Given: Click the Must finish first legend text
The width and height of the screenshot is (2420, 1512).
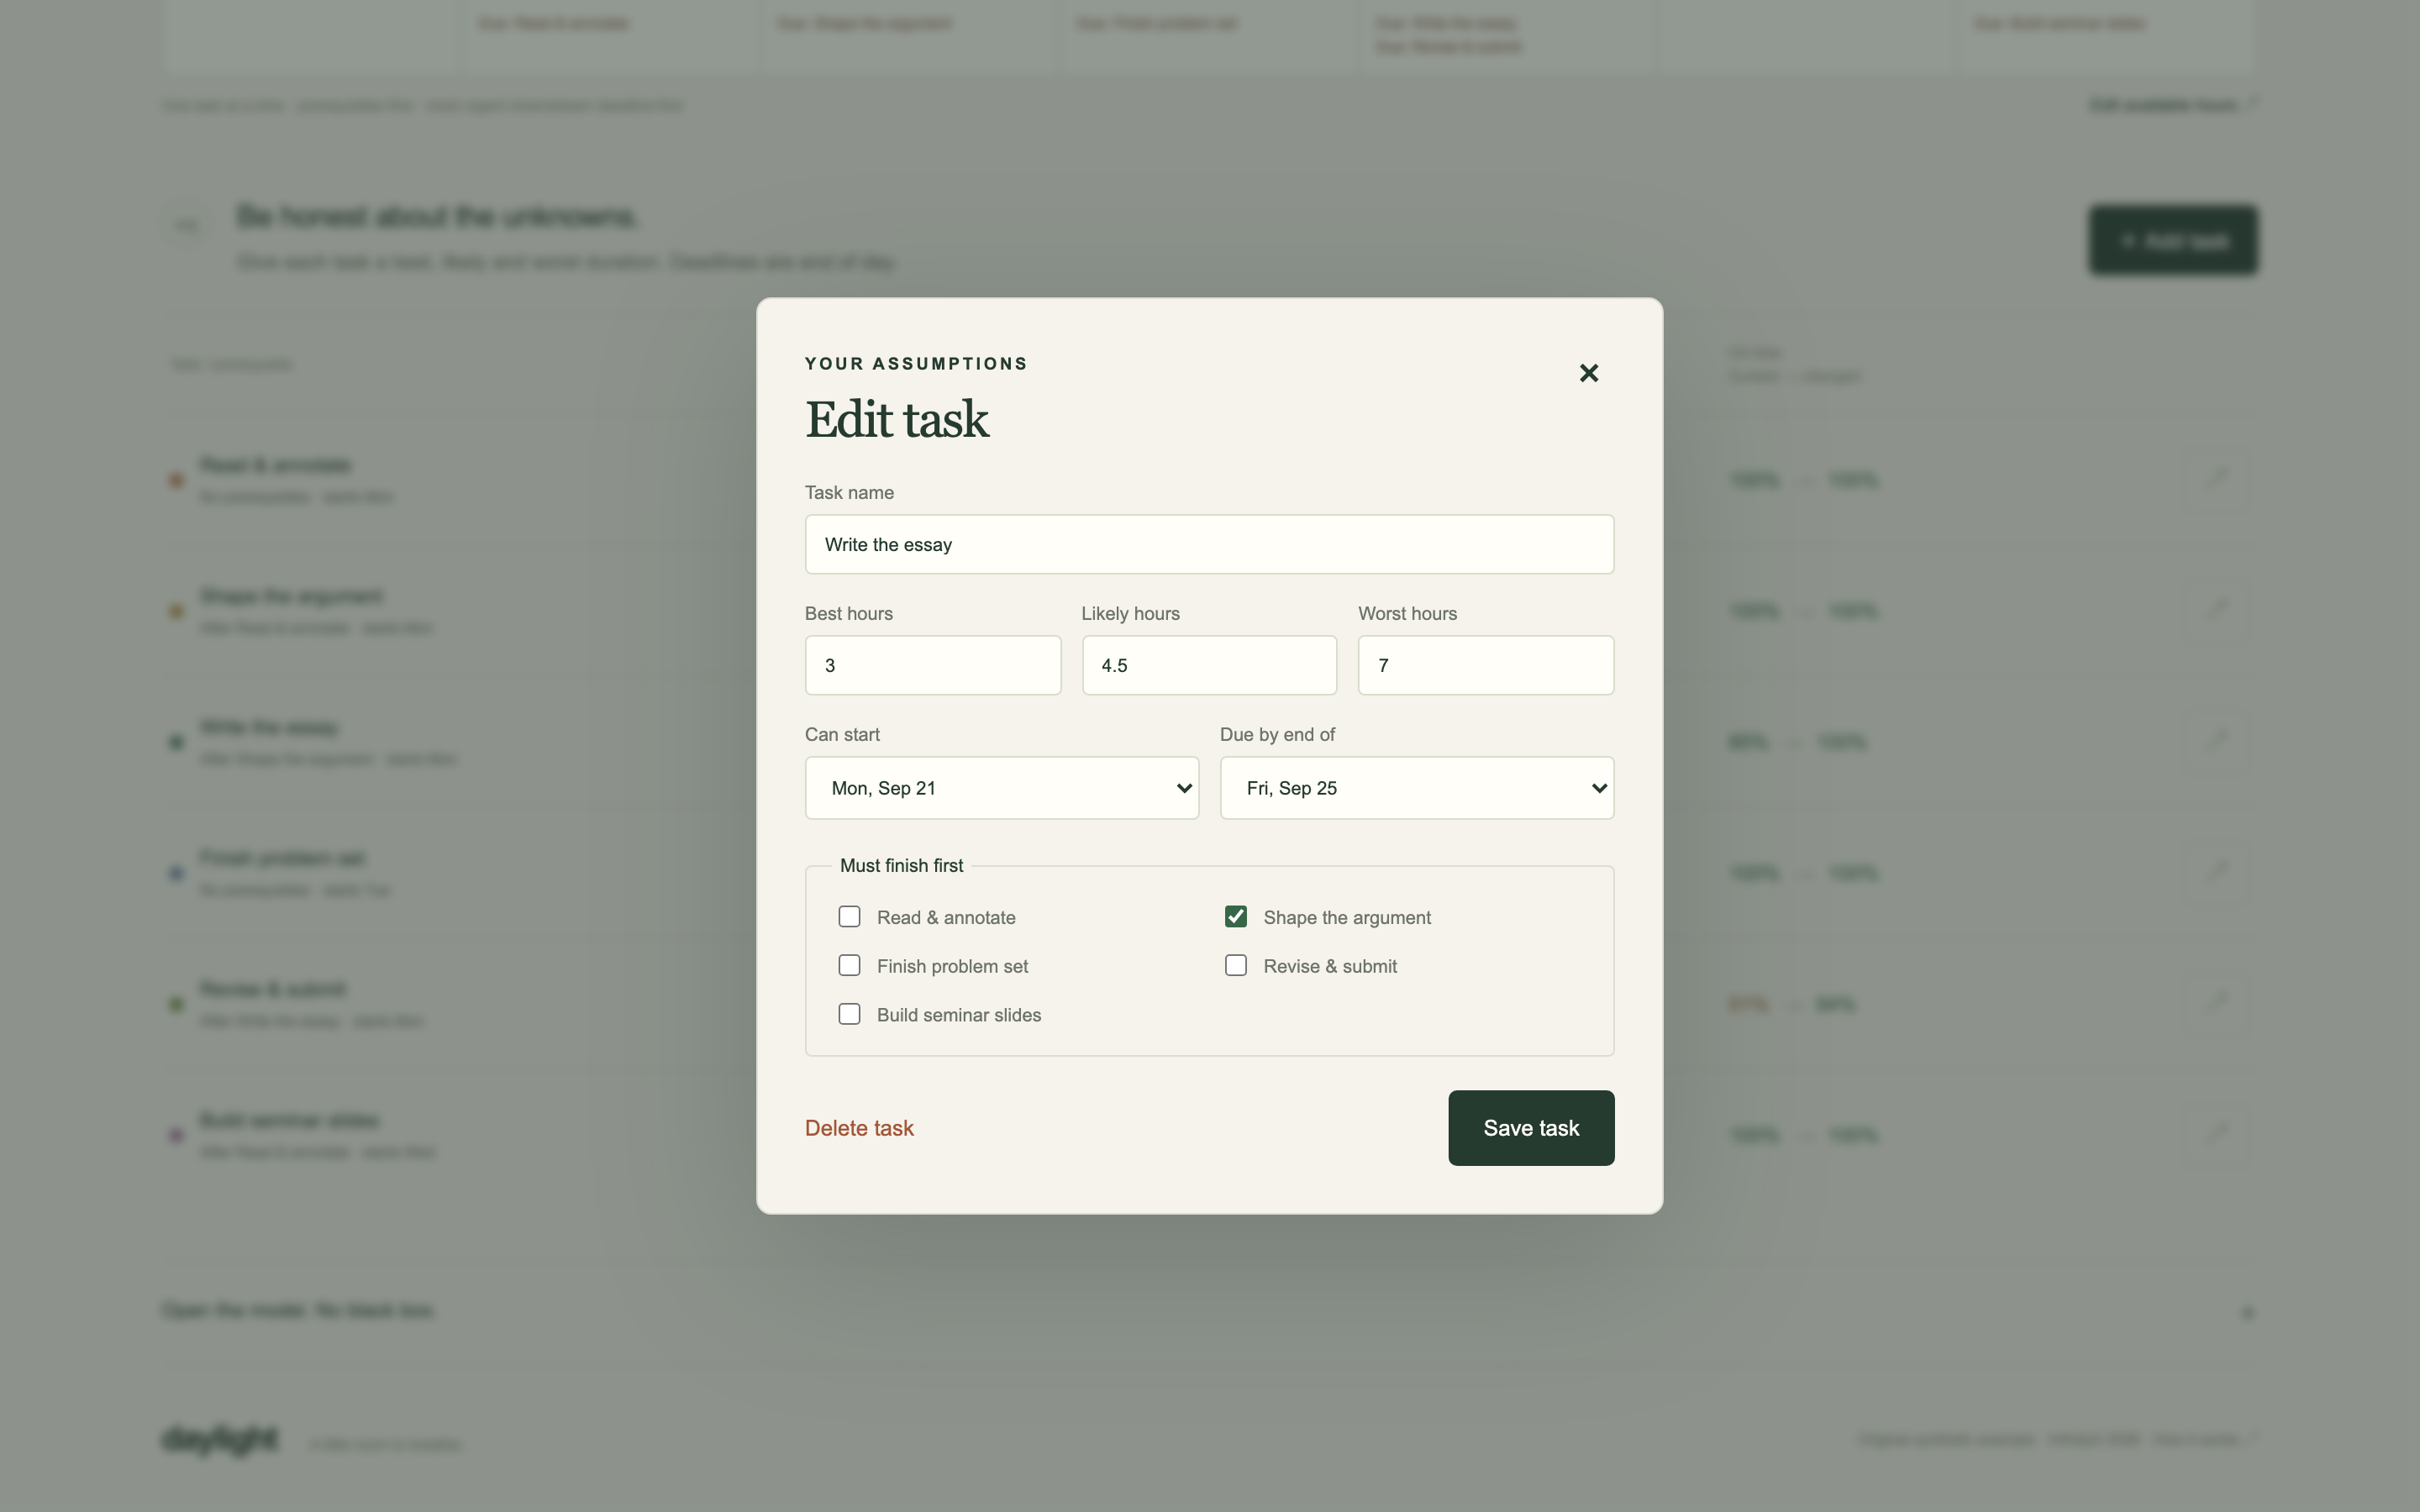Looking at the screenshot, I should pos(901,865).
